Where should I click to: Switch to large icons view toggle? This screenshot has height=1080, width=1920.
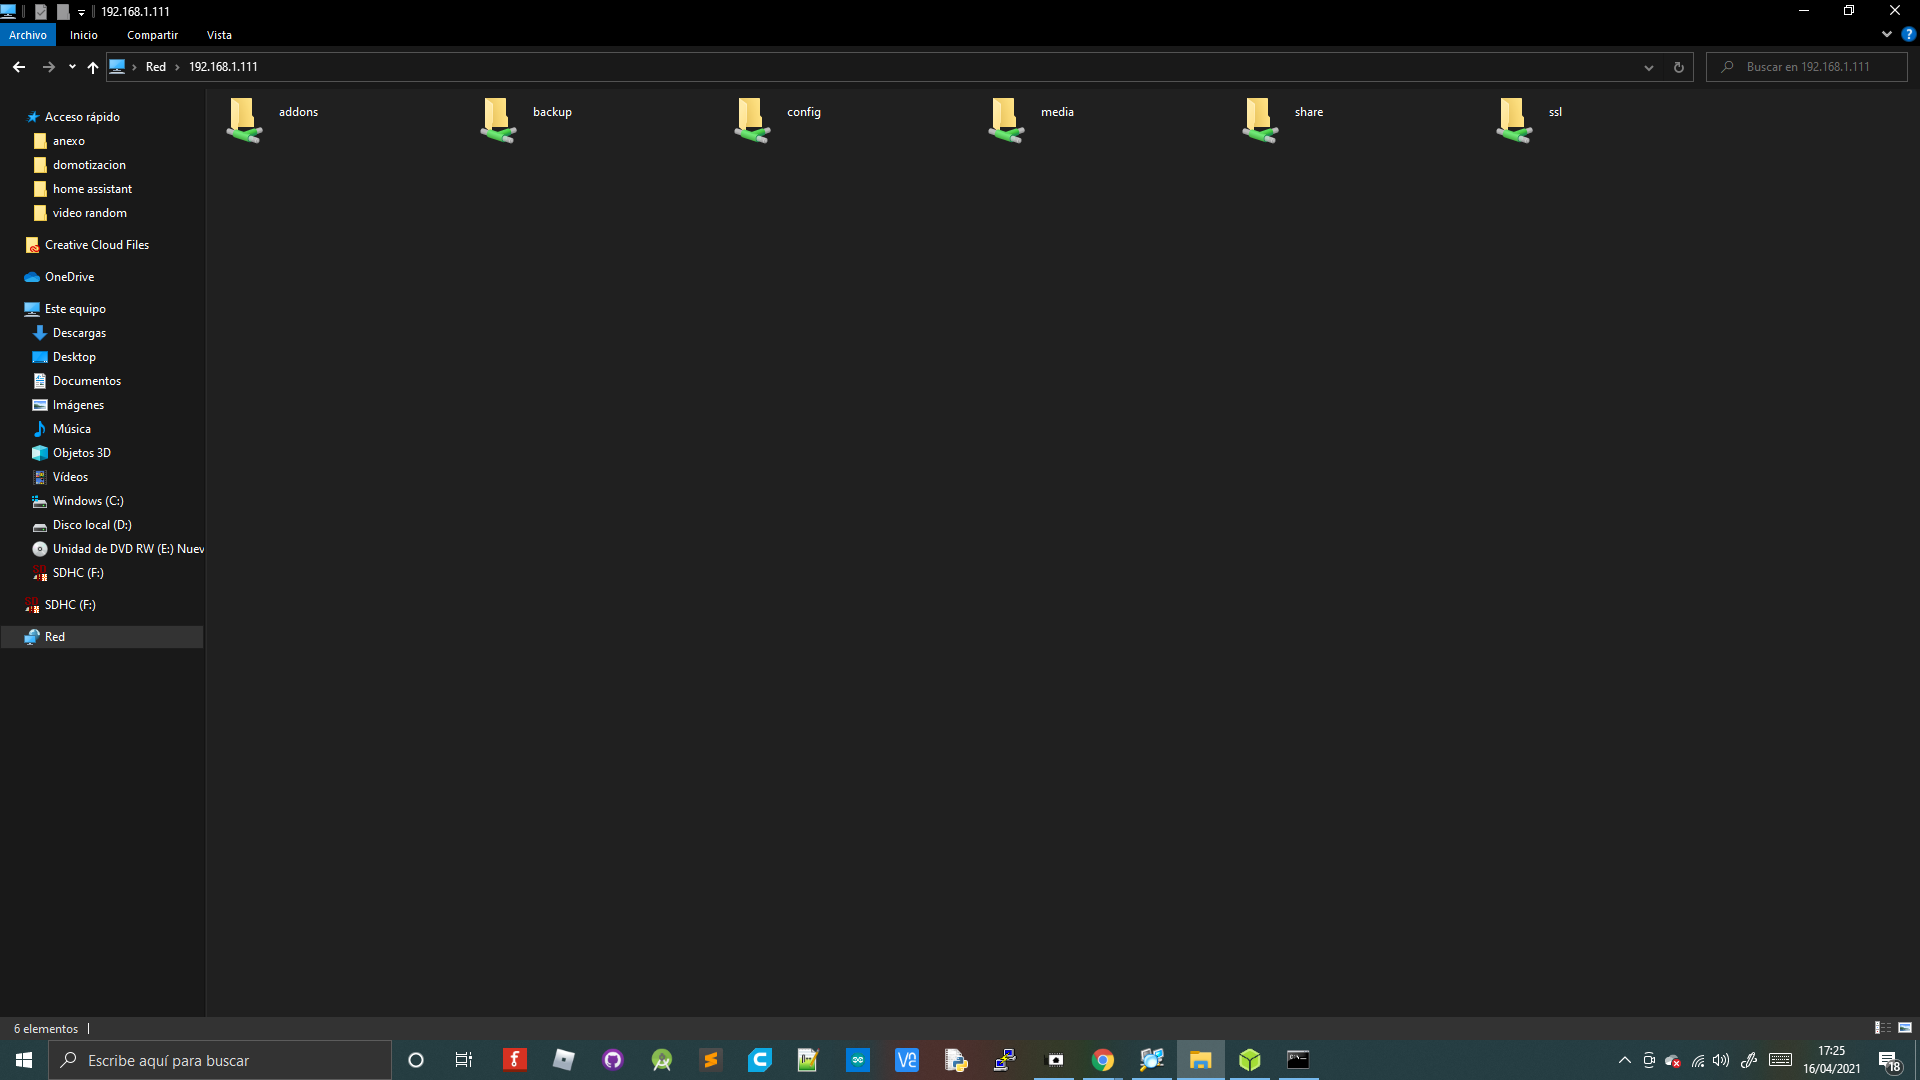1905,1028
